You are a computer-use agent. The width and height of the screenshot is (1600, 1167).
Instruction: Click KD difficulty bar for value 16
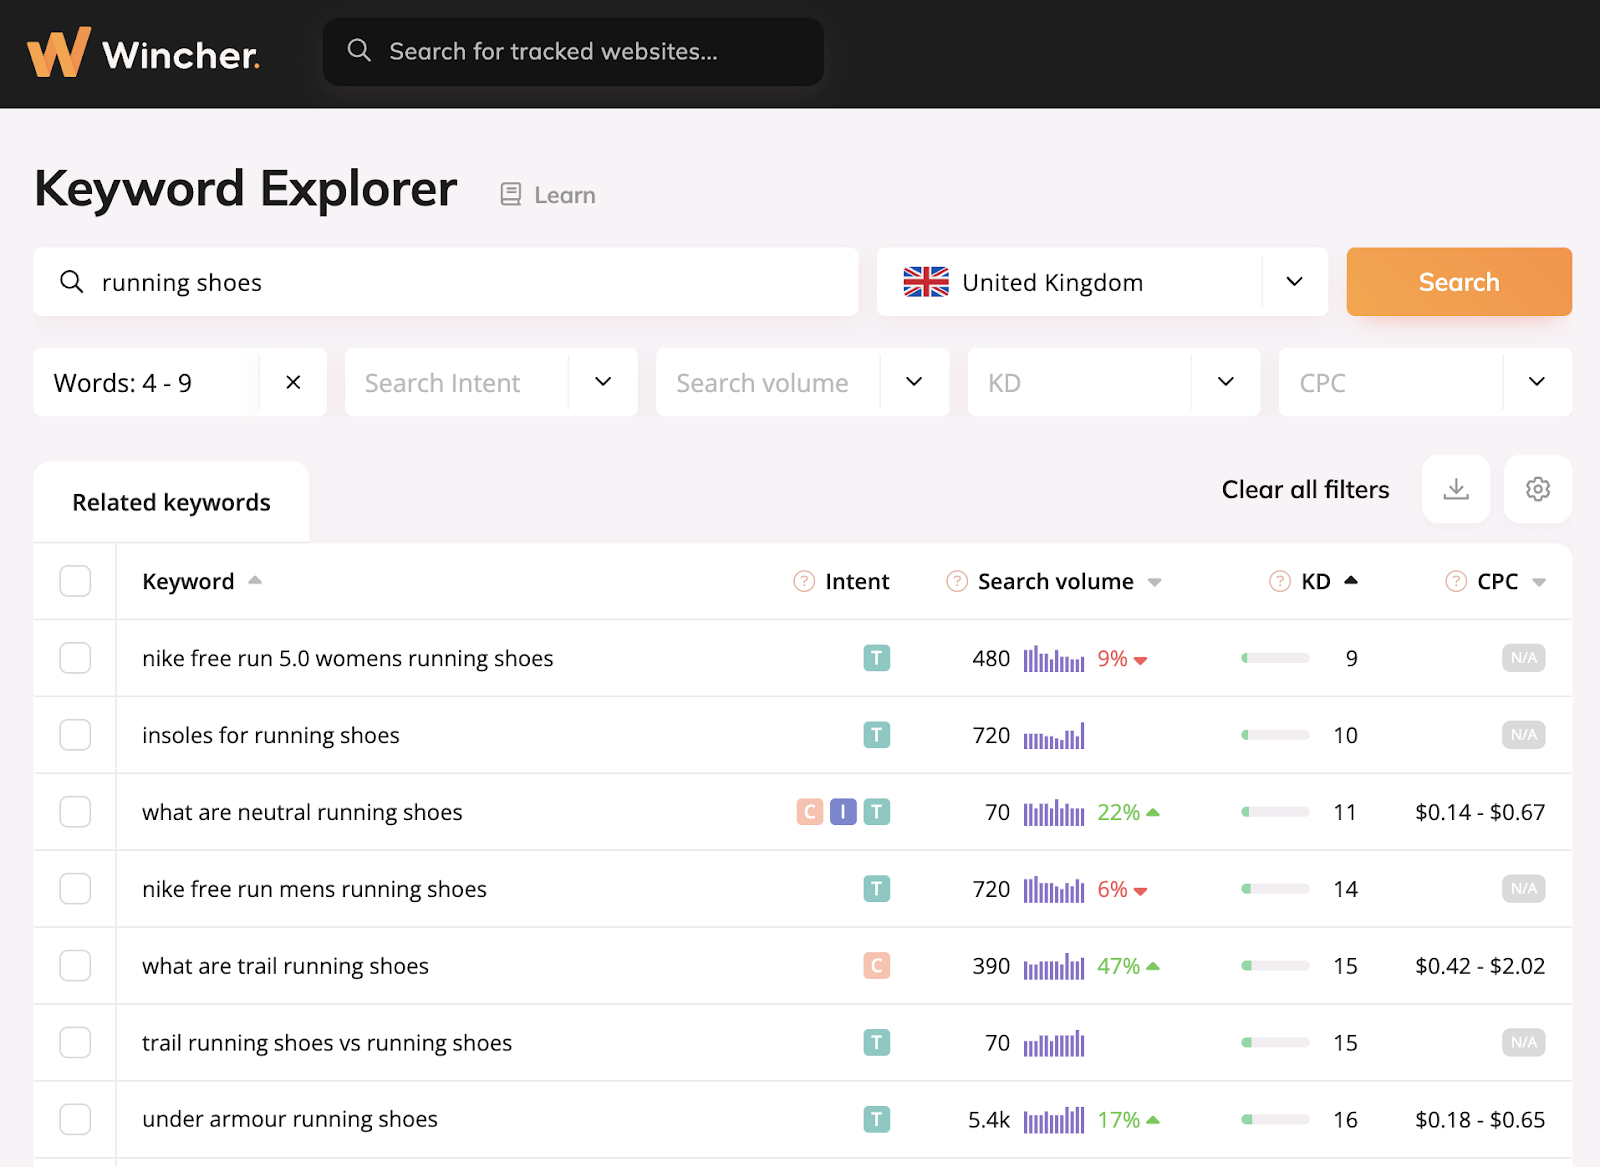1275,1119
